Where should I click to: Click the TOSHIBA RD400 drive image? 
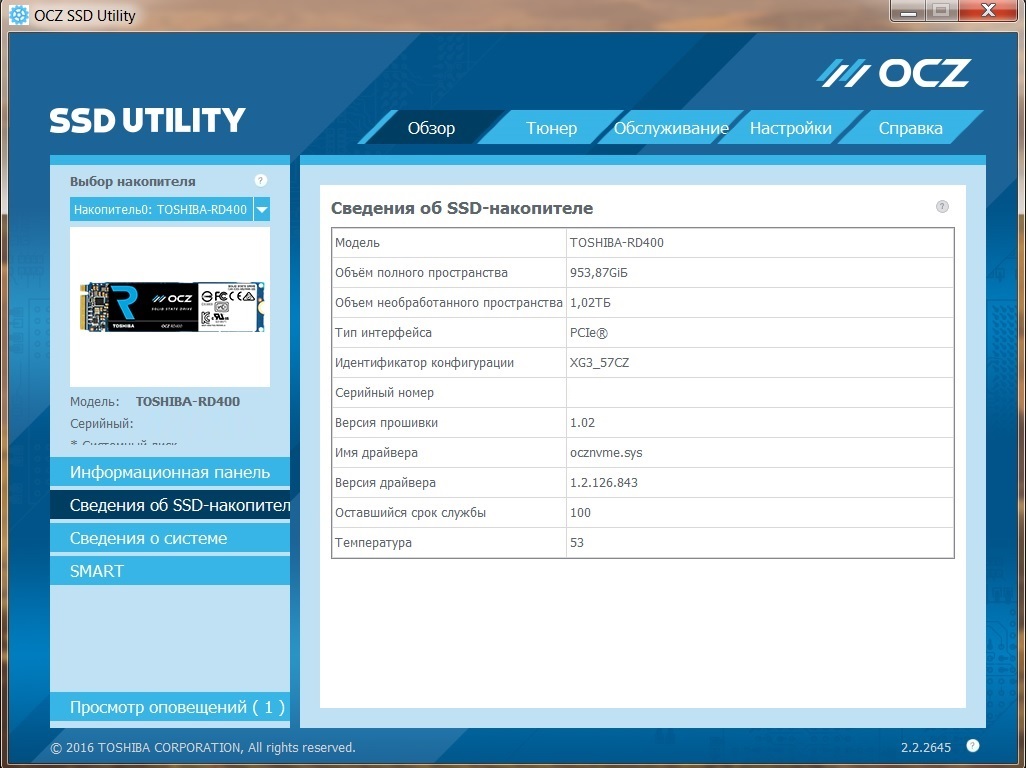172,307
